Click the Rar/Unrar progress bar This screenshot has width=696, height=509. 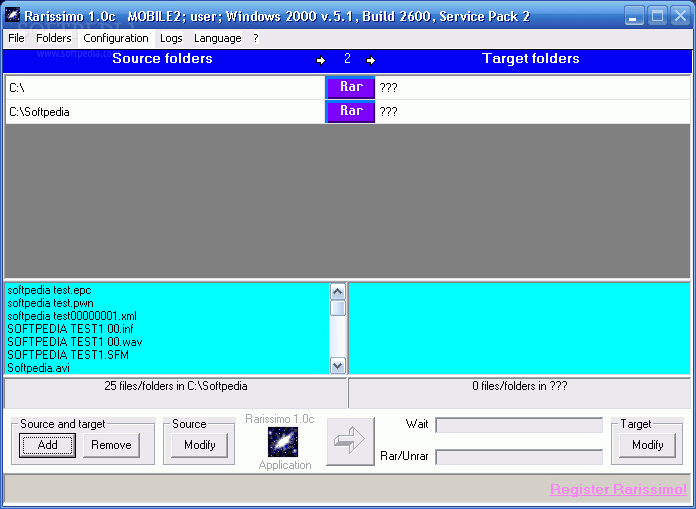click(x=519, y=457)
